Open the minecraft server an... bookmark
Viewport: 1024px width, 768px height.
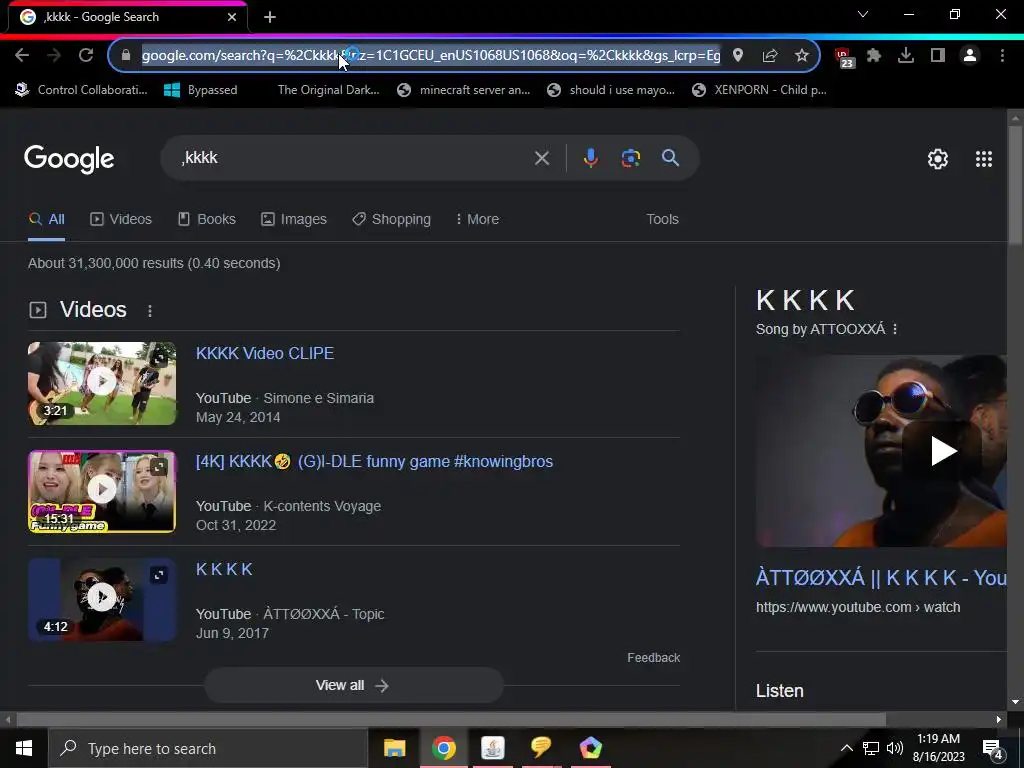(x=464, y=90)
